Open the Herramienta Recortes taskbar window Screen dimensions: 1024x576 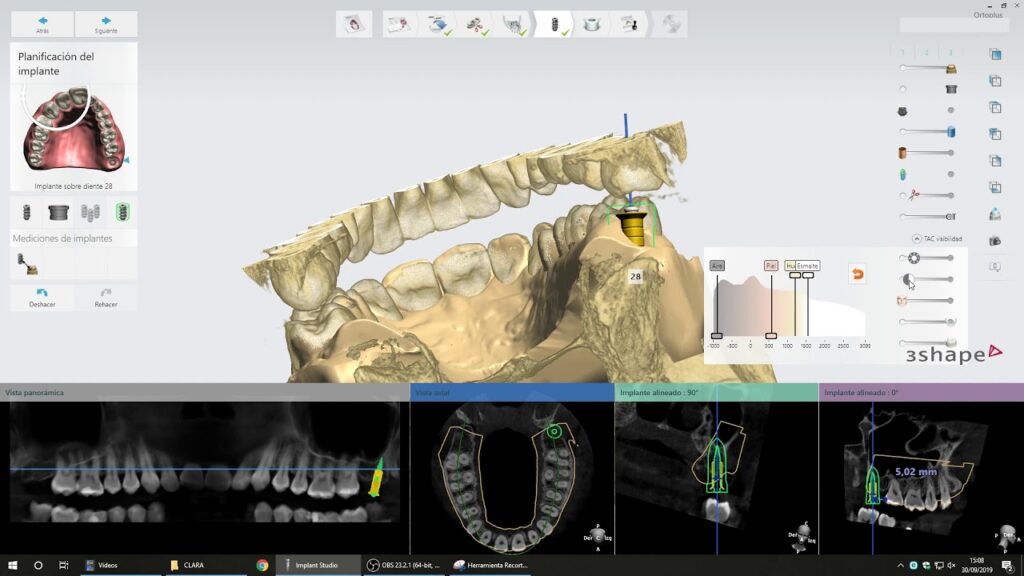tap(490, 566)
